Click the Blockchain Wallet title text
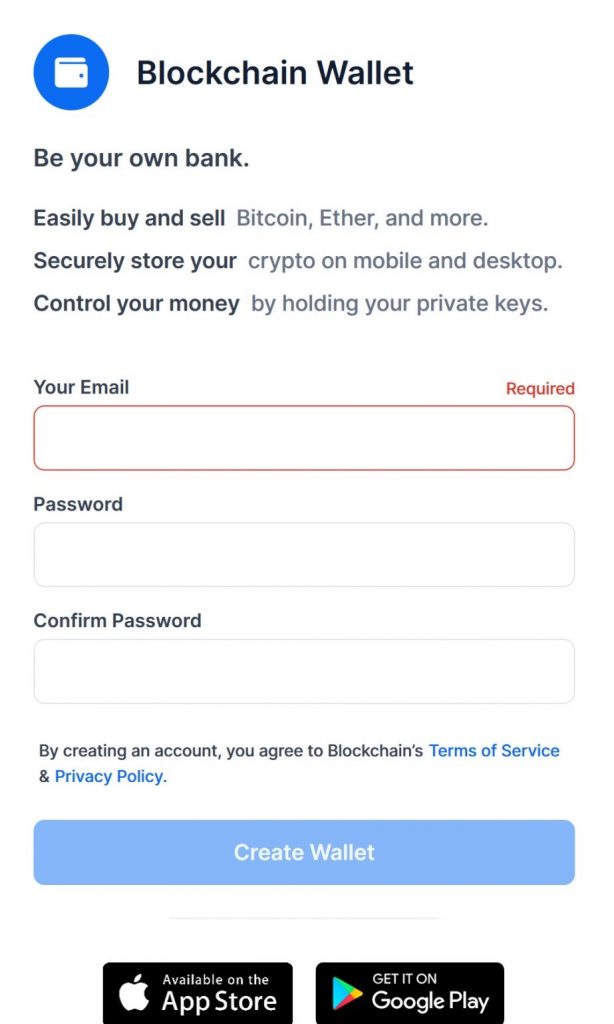This screenshot has height=1024, width=614. [x=275, y=72]
